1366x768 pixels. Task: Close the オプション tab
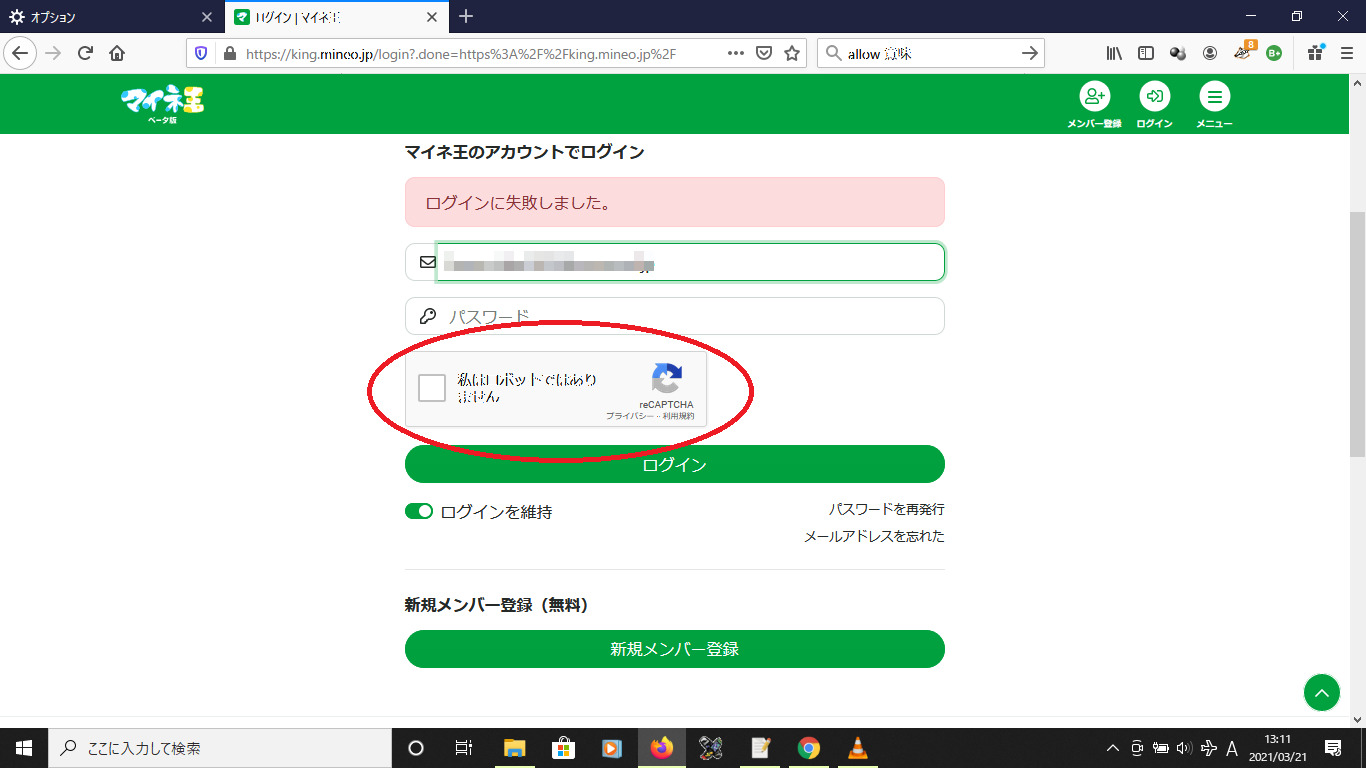pos(207,17)
